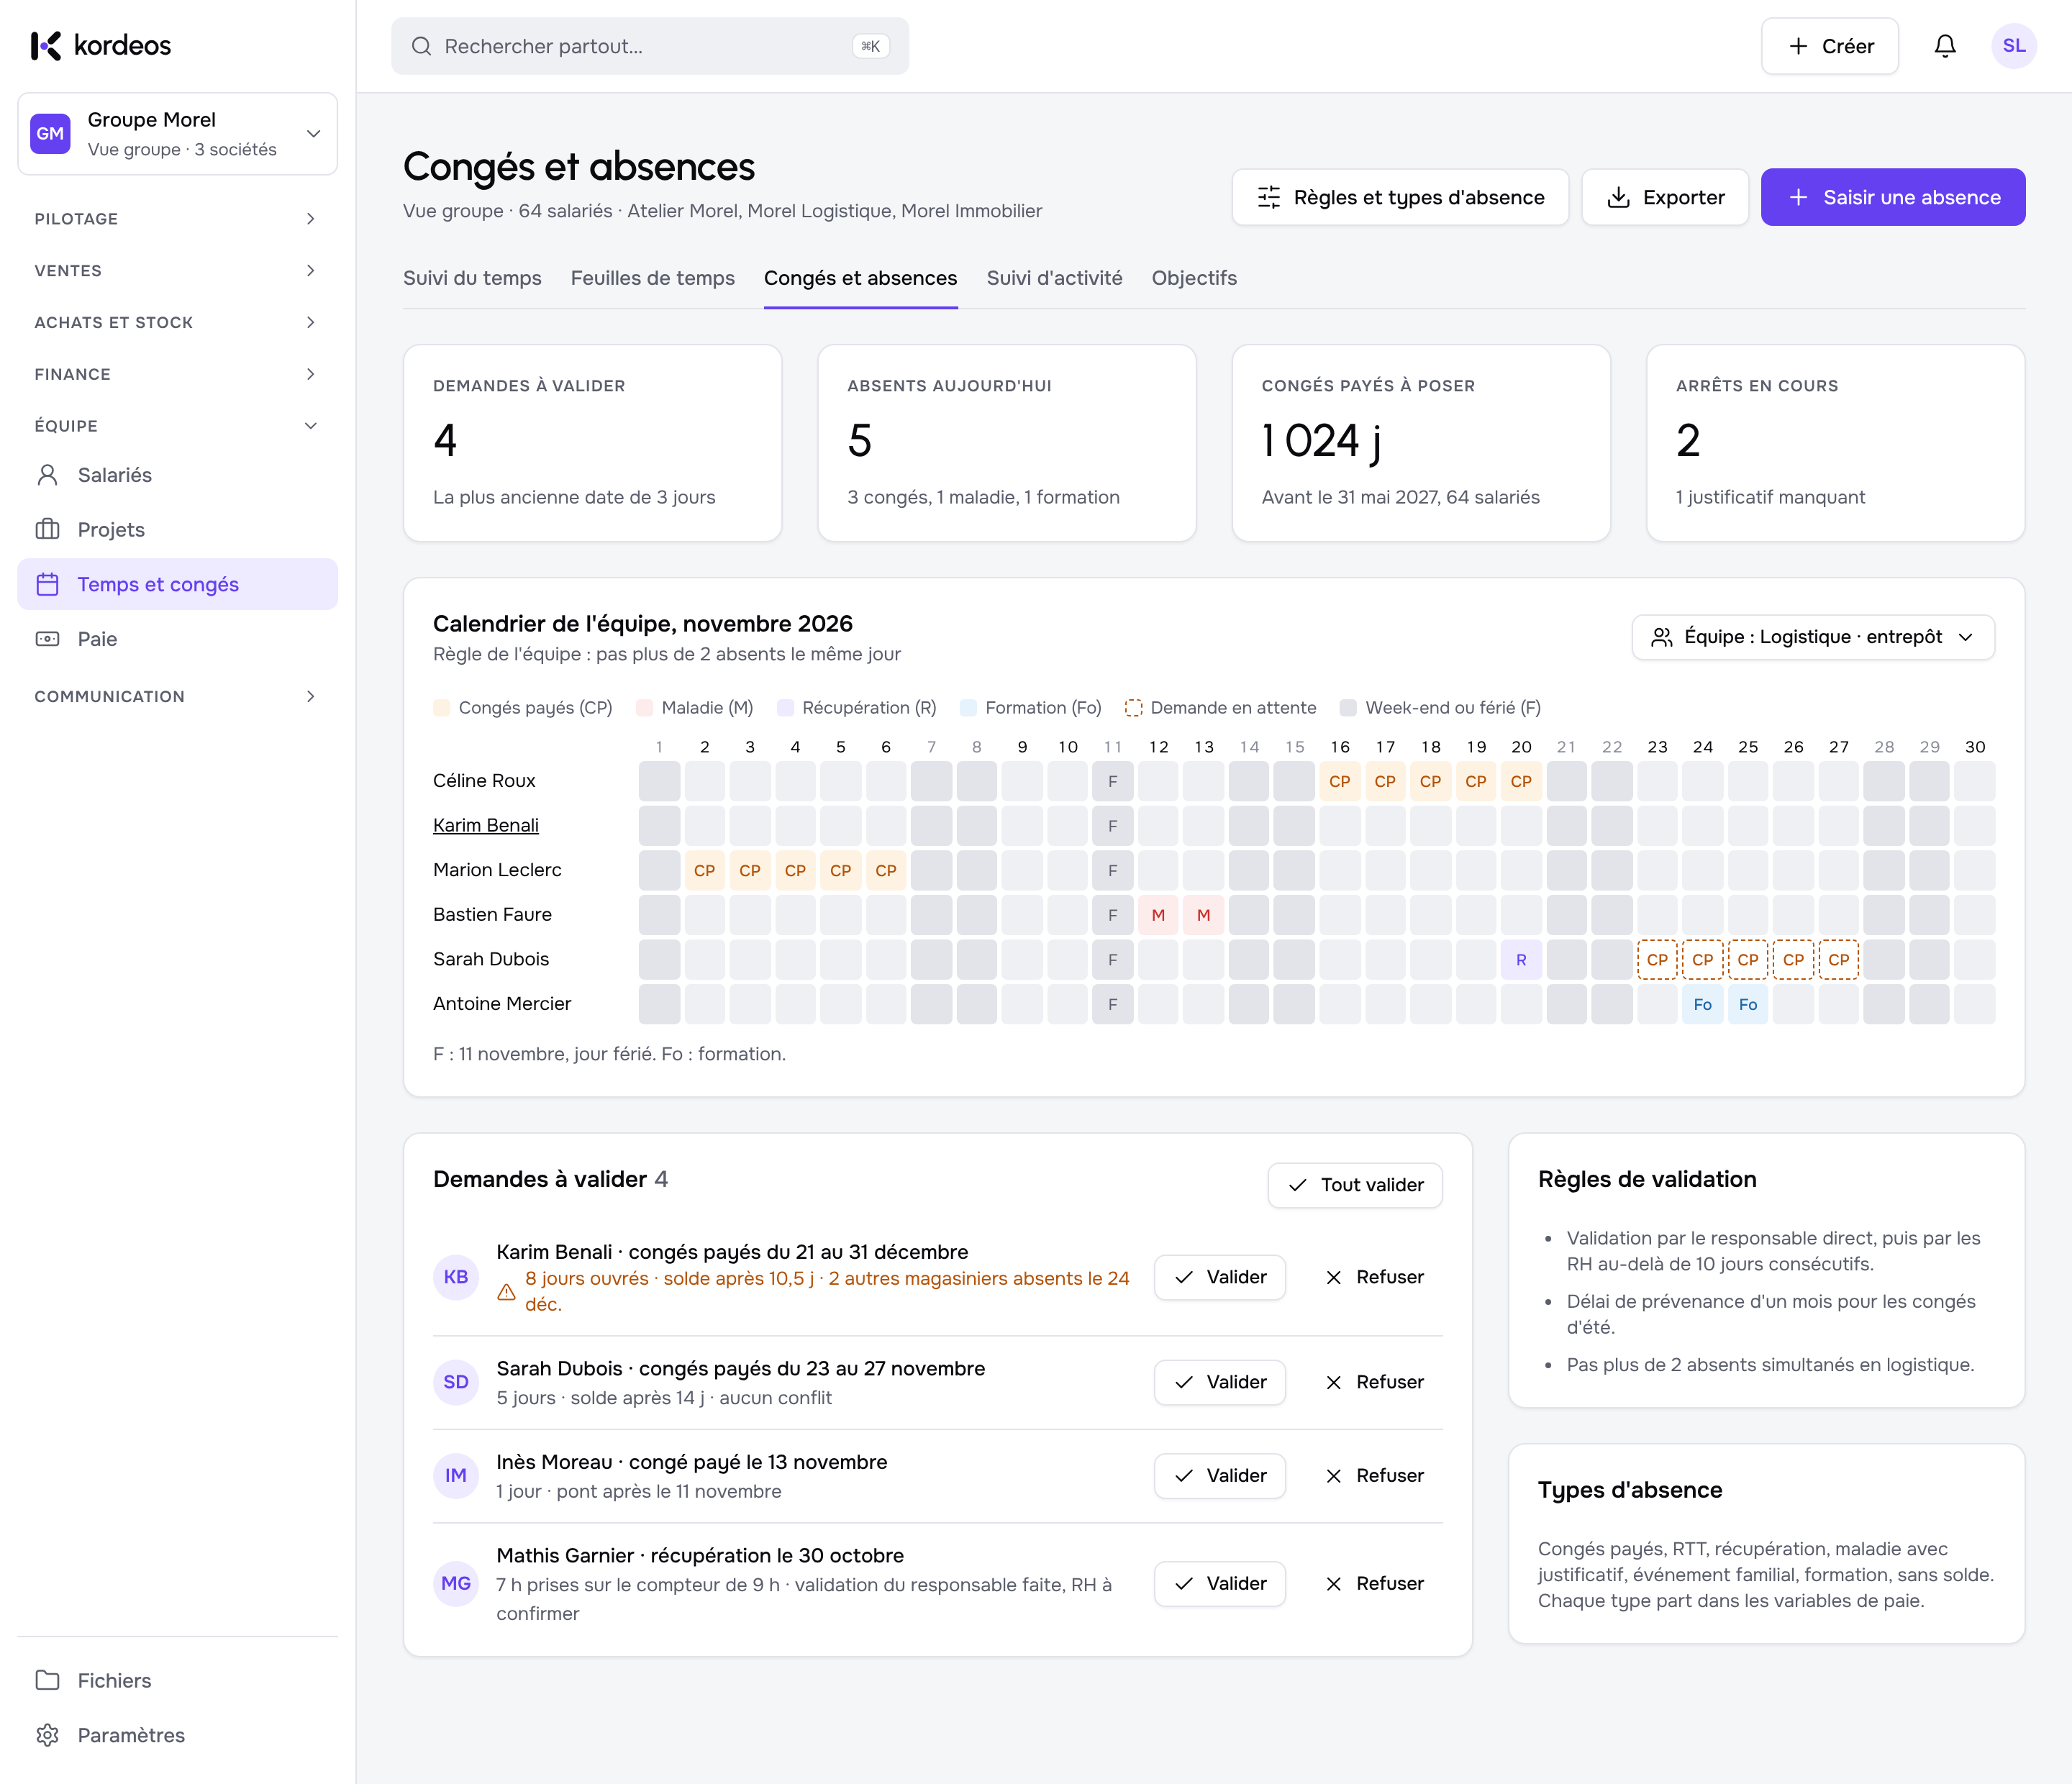Click the MG avatar for Mathis Garnier
Viewport: 2072px width, 1784px height.
(x=456, y=1584)
